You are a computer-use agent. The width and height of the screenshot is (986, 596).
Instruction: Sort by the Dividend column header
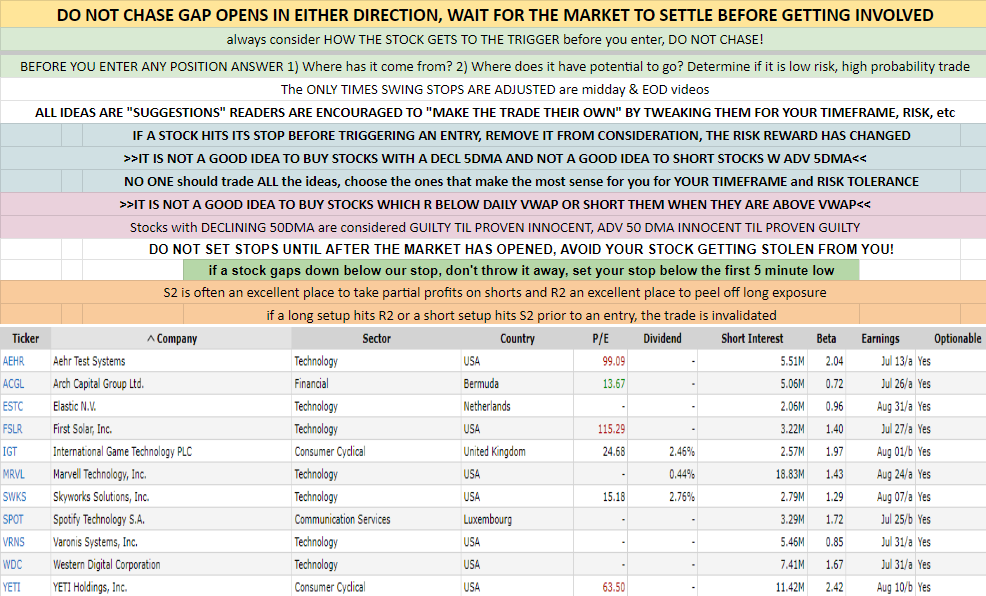[x=662, y=338]
